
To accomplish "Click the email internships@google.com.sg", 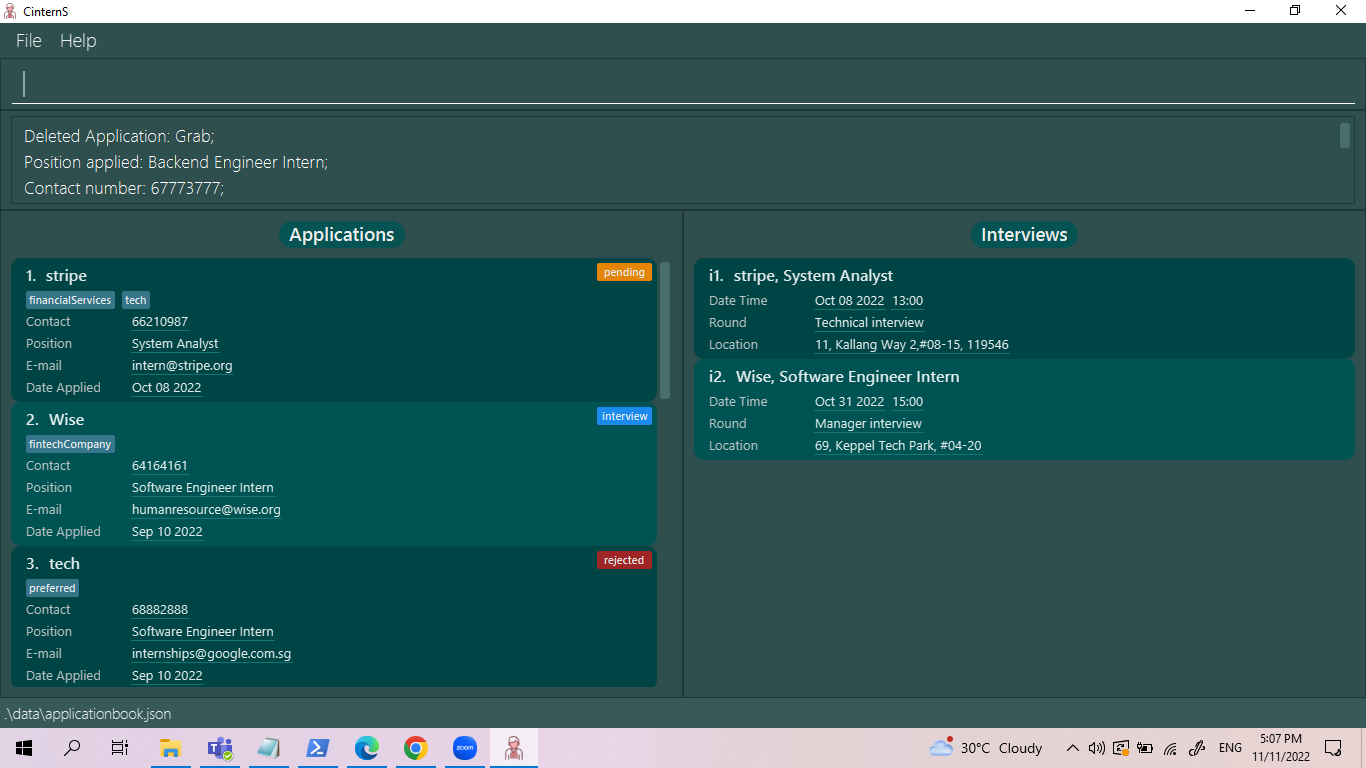I will 212,654.
